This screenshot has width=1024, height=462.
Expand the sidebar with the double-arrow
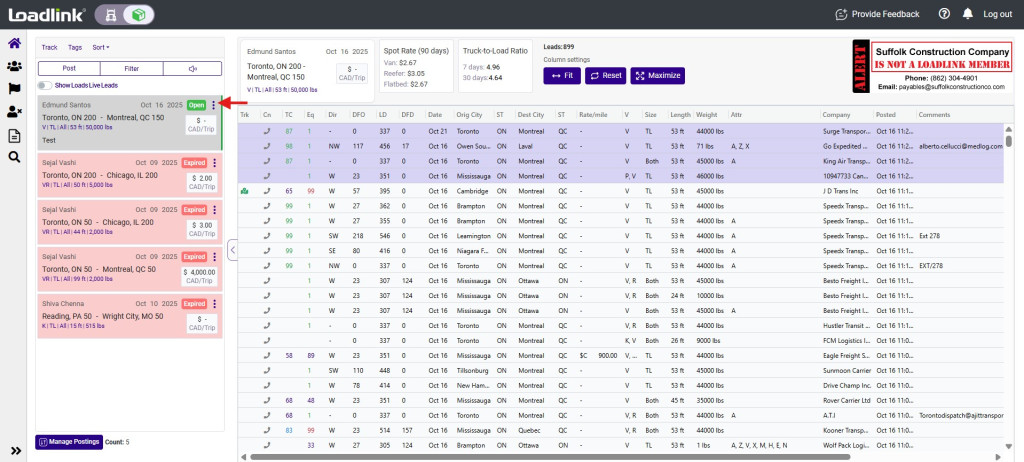pos(15,450)
